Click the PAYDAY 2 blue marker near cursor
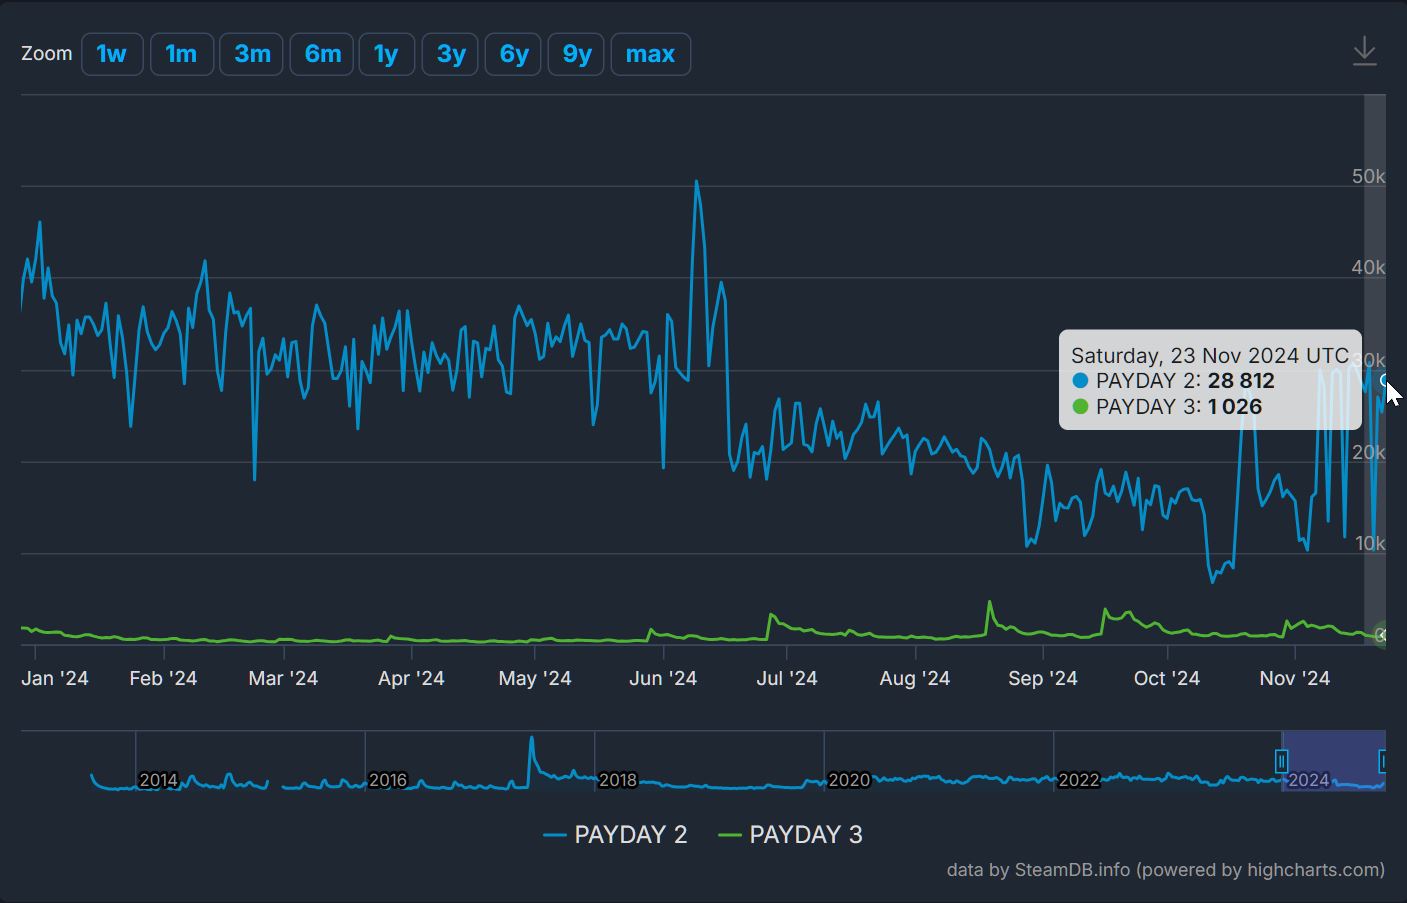1407x903 pixels. click(x=1385, y=380)
